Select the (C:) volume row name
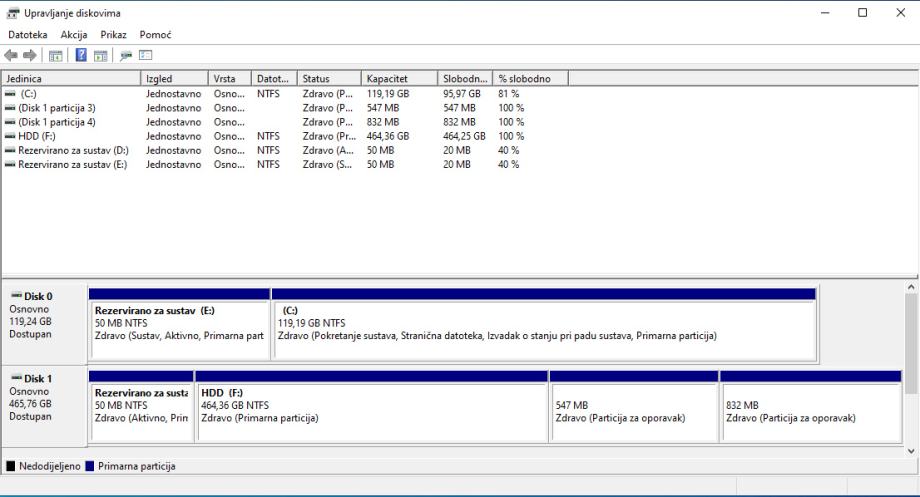This screenshot has height=497, width=920. (x=29, y=93)
